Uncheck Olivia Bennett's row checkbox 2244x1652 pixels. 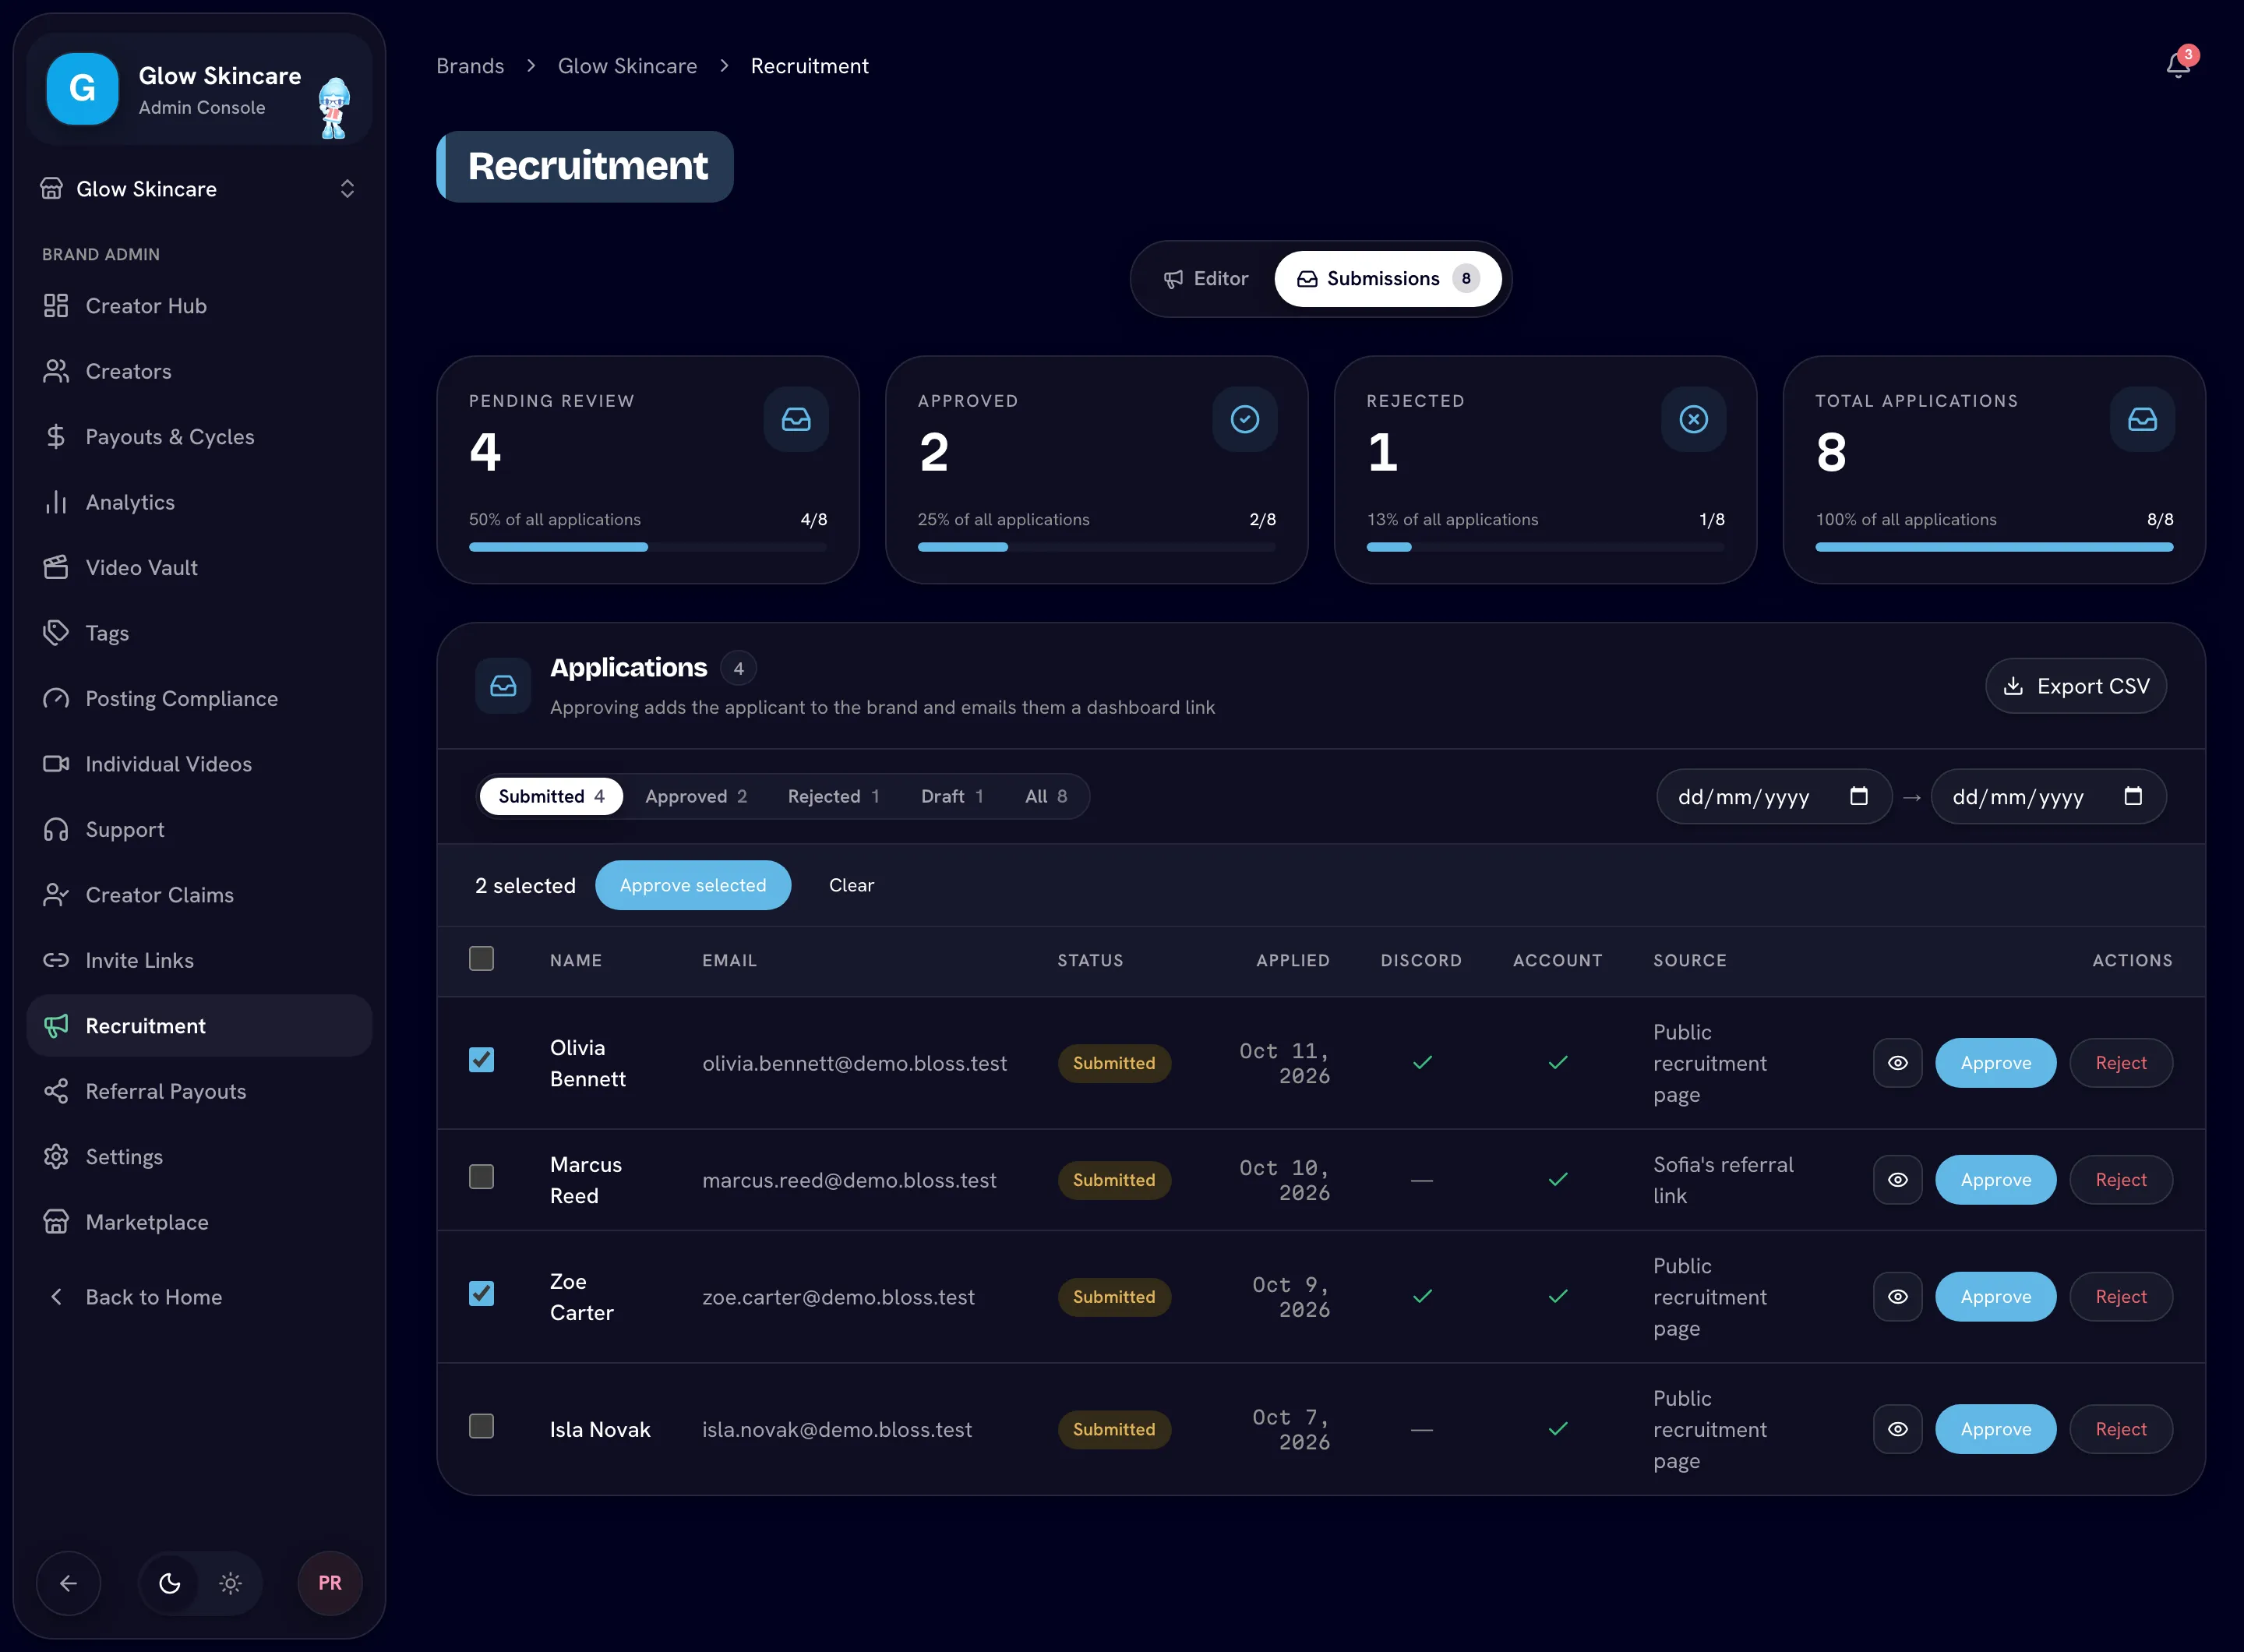pos(481,1059)
